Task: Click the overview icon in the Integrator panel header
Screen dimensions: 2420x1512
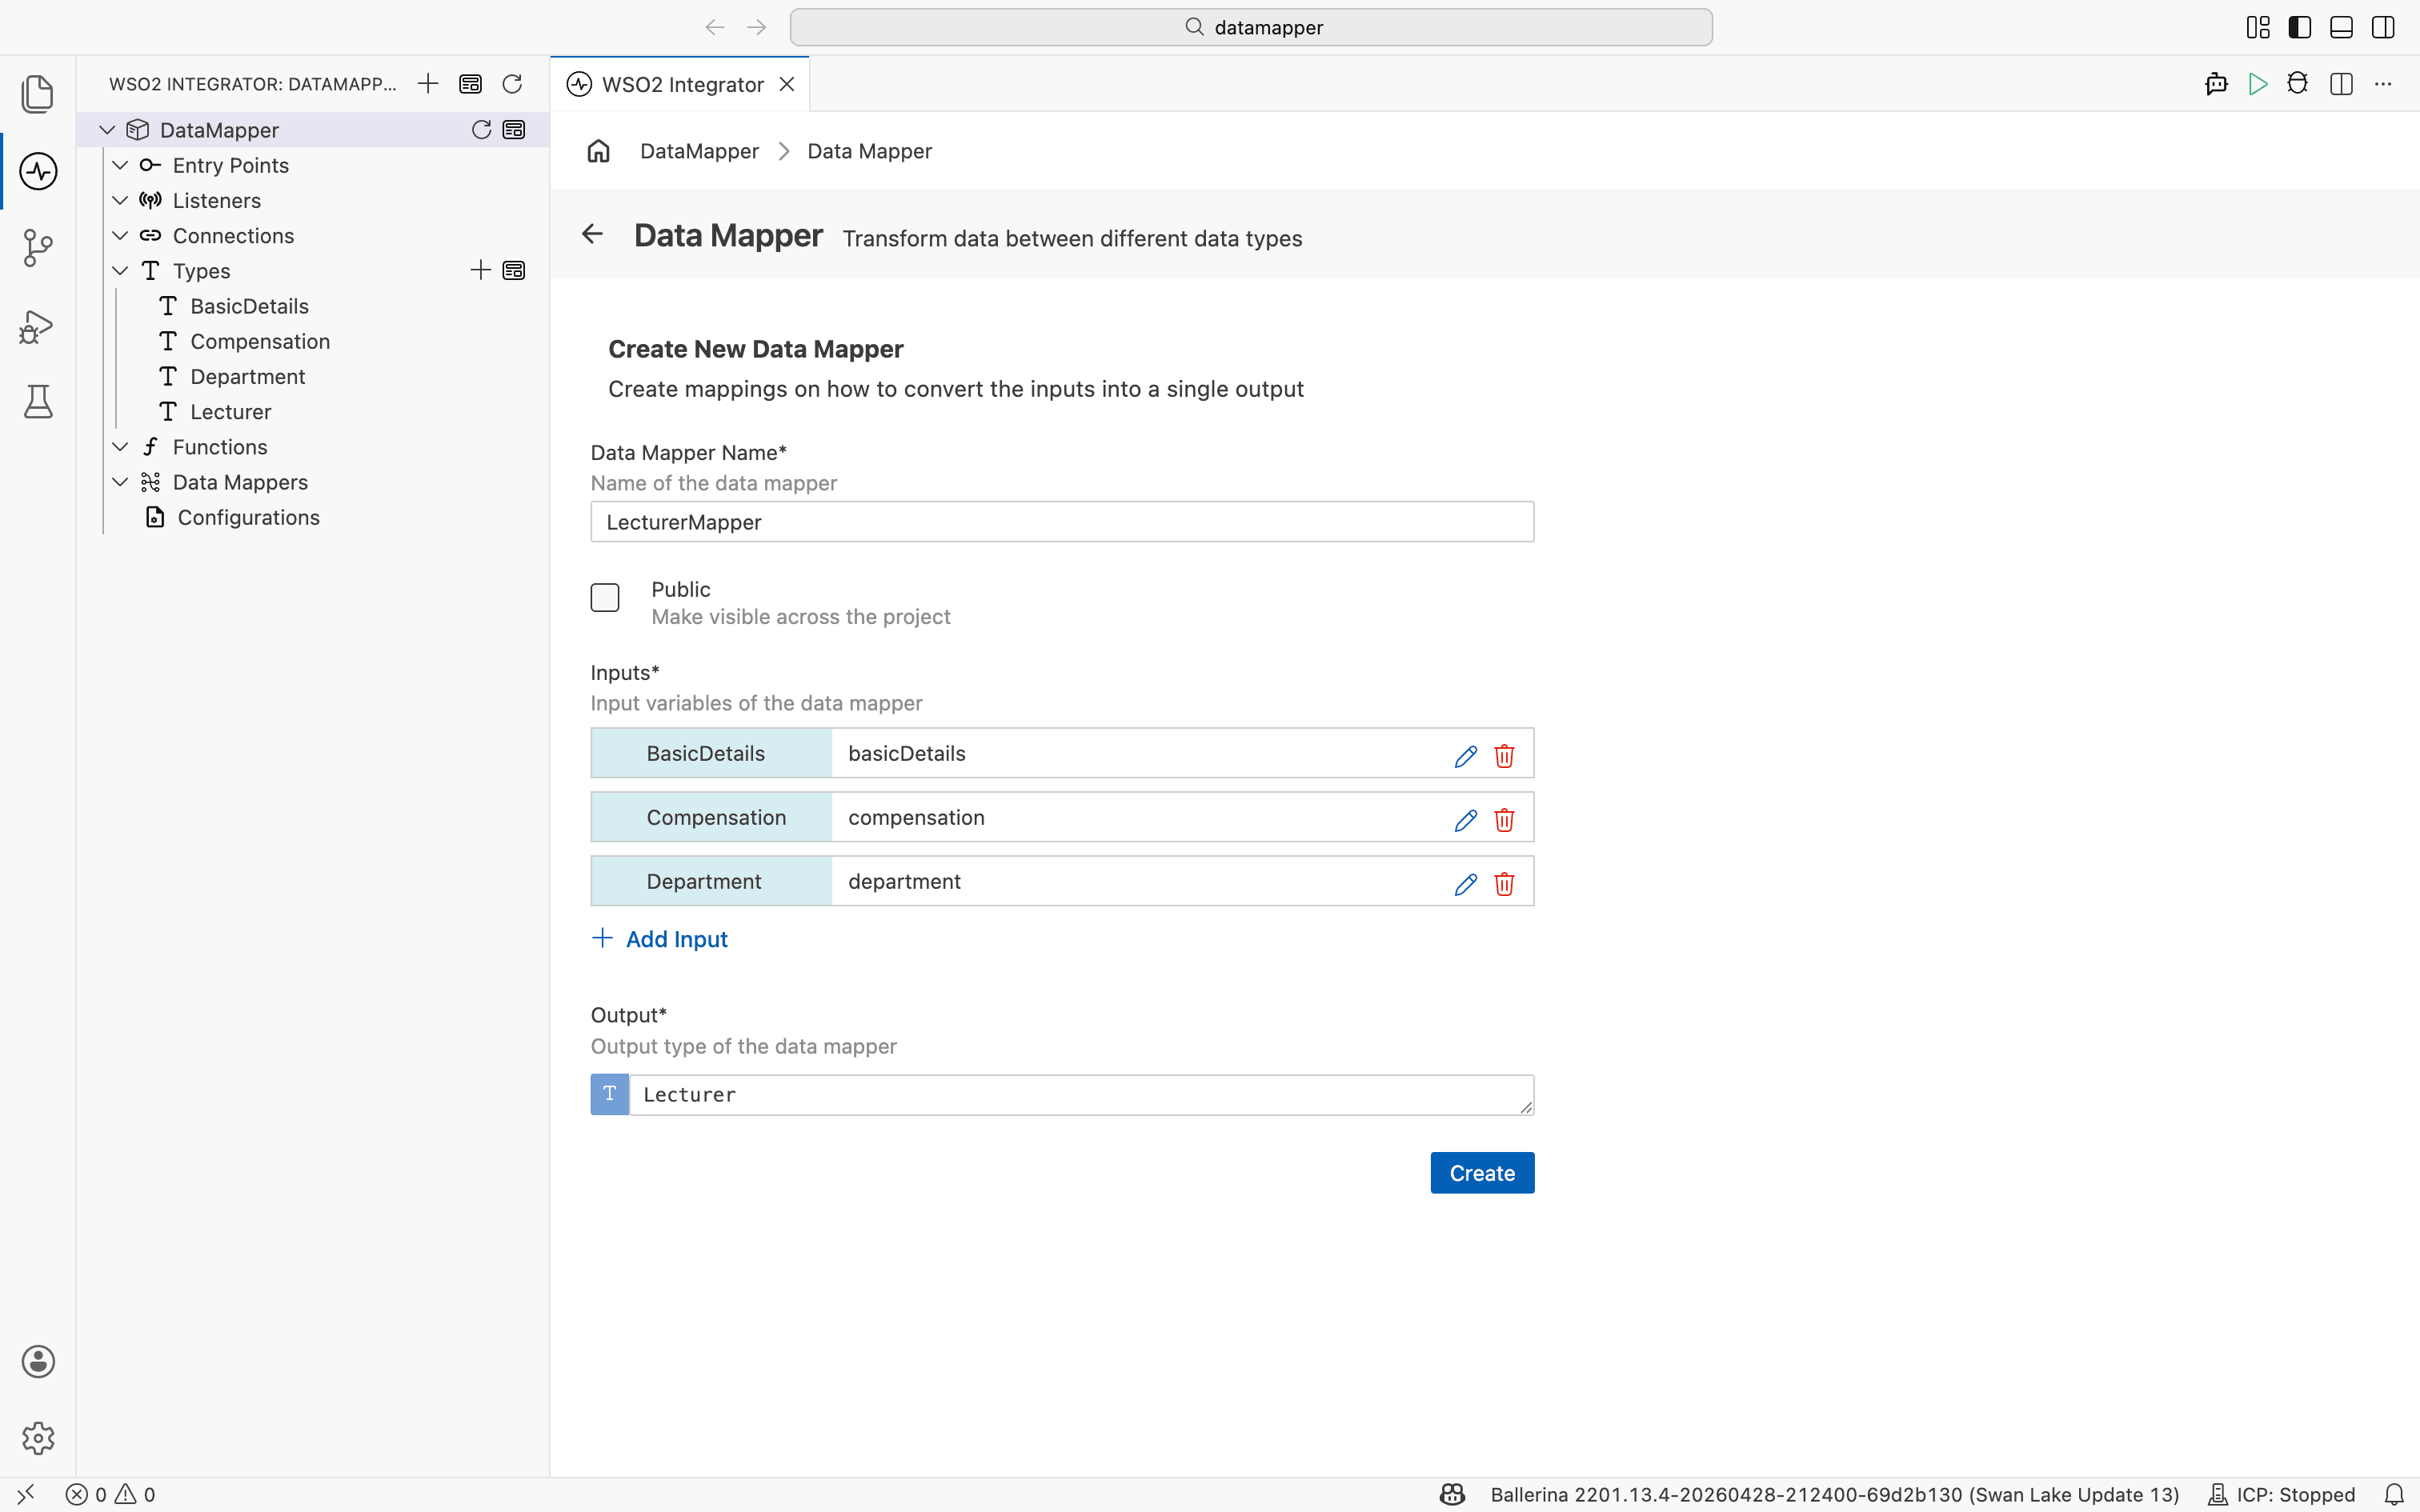Action: coord(470,84)
